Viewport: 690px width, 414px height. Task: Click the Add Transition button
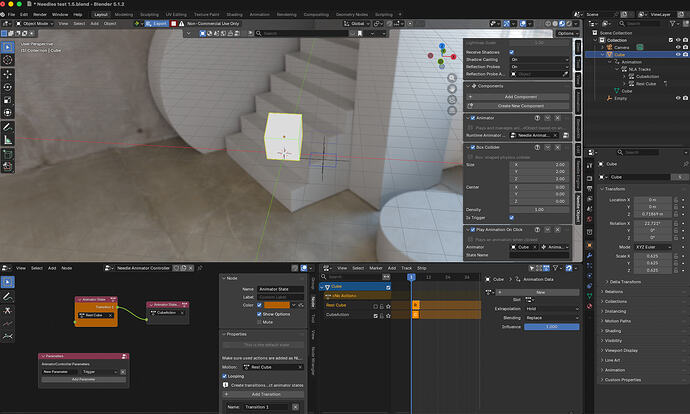click(265, 394)
